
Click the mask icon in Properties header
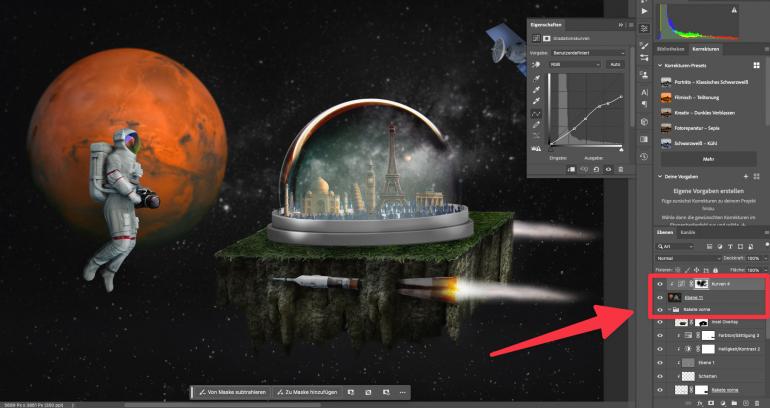click(545, 38)
